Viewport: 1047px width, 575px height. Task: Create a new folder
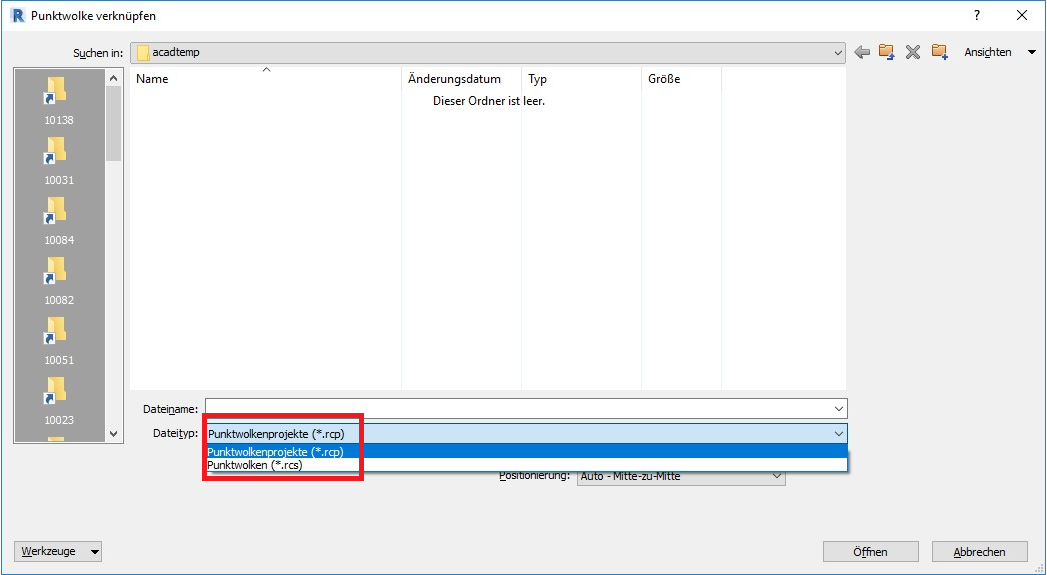tap(939, 52)
